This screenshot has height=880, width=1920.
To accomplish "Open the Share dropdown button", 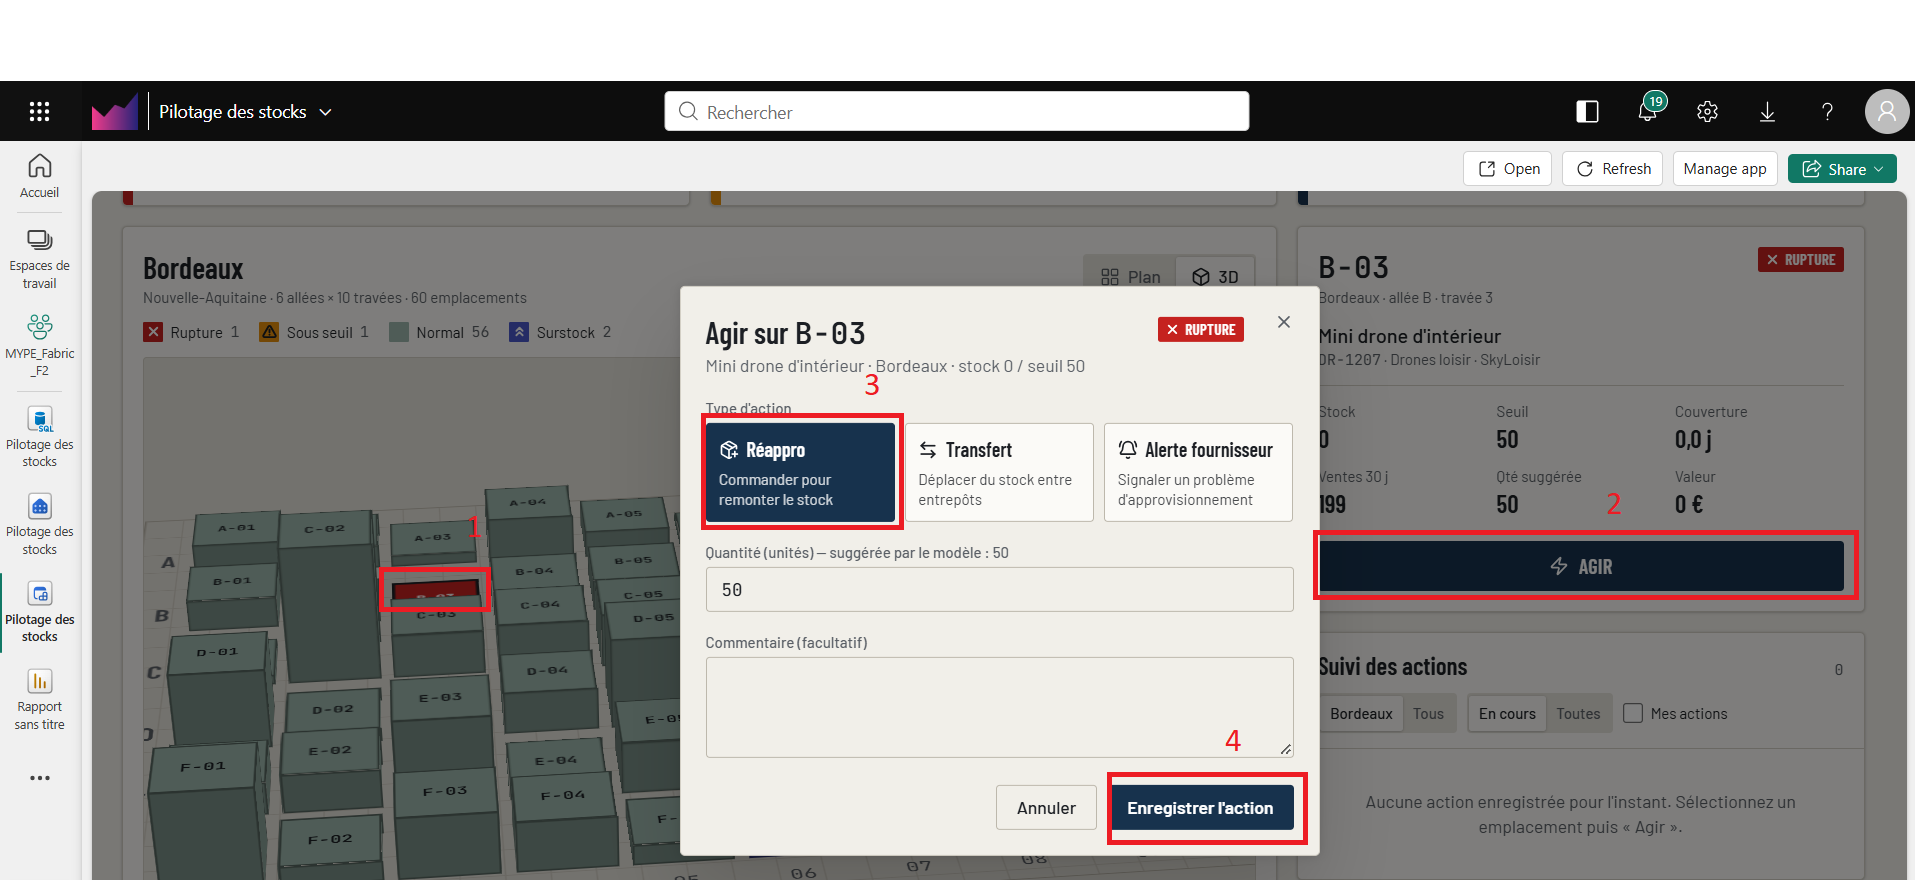I will click(x=1842, y=169).
